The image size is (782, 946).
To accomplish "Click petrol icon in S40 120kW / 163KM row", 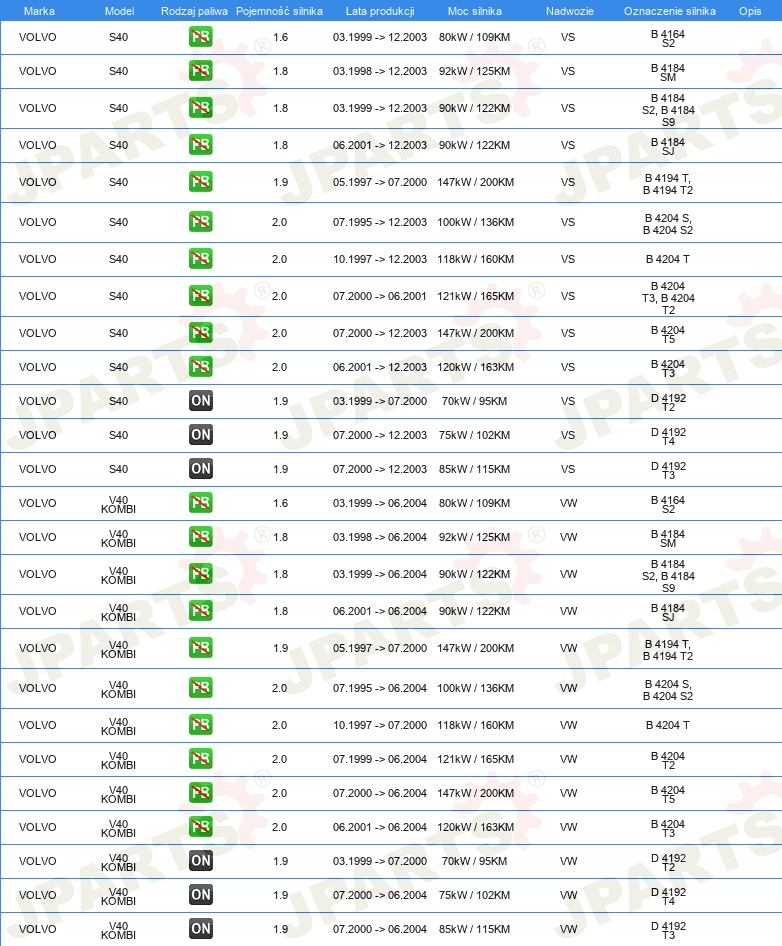I will [x=200, y=367].
